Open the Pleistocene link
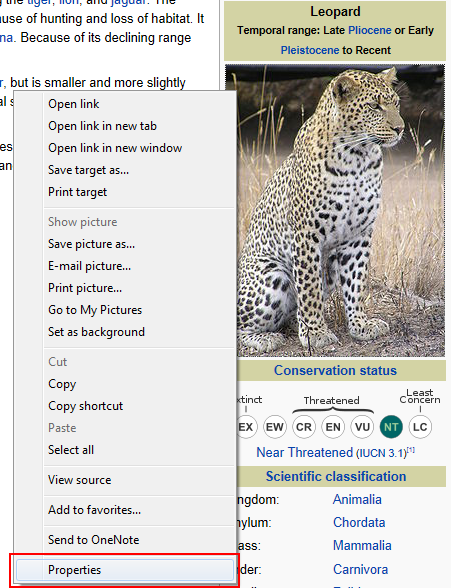Viewport: 451px width, 588px height. (310, 50)
